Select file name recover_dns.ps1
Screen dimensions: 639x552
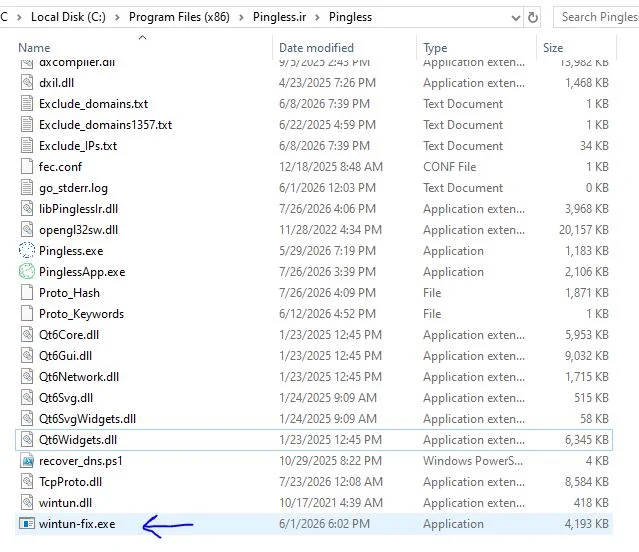81,461
